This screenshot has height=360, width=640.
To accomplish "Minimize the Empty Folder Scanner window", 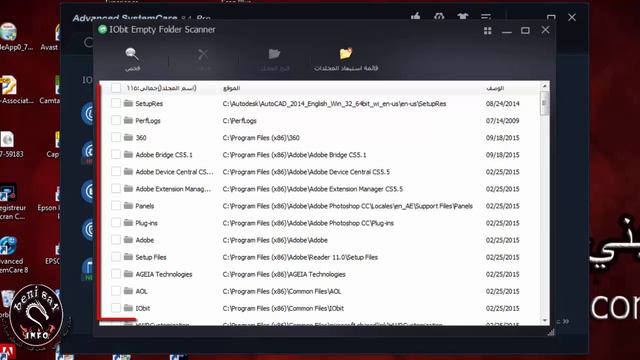I will (507, 31).
